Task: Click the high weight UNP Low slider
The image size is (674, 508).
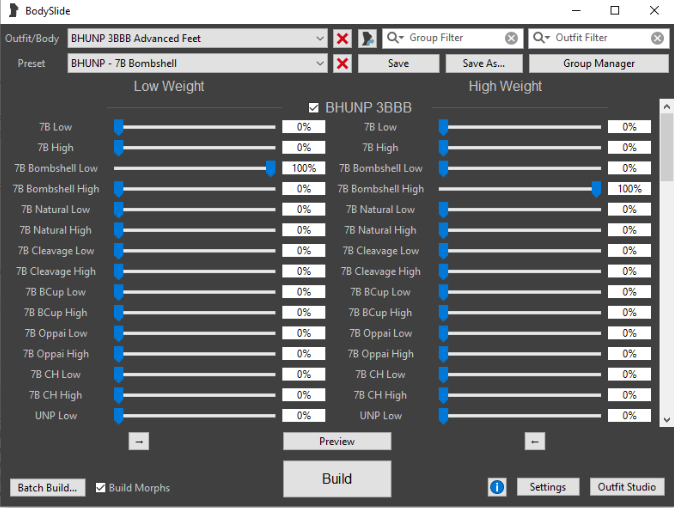Action: point(520,416)
